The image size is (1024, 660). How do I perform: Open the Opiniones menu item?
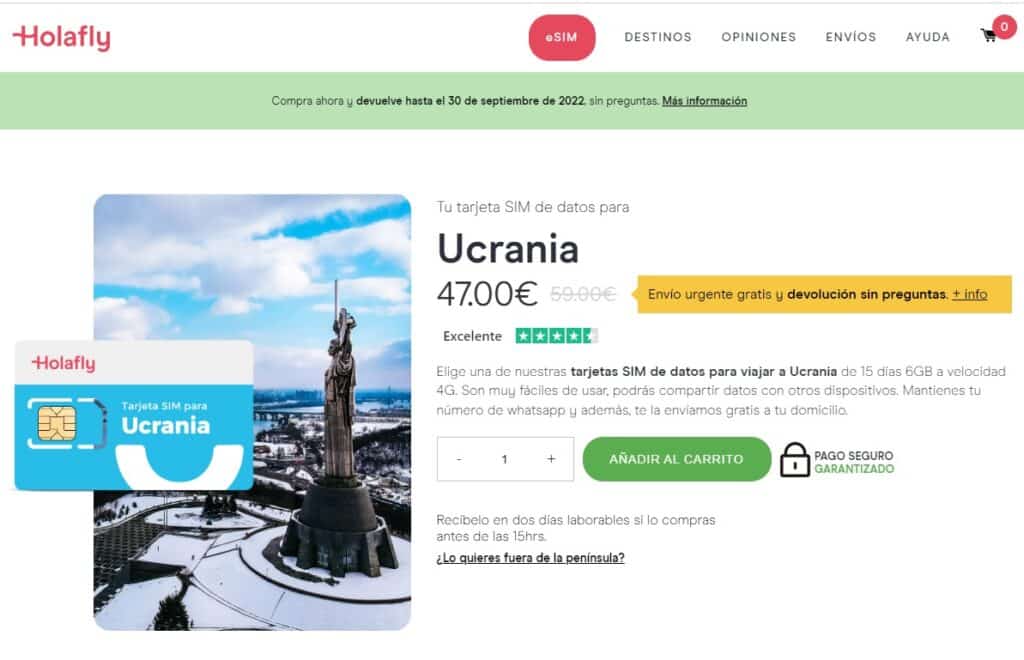758,37
